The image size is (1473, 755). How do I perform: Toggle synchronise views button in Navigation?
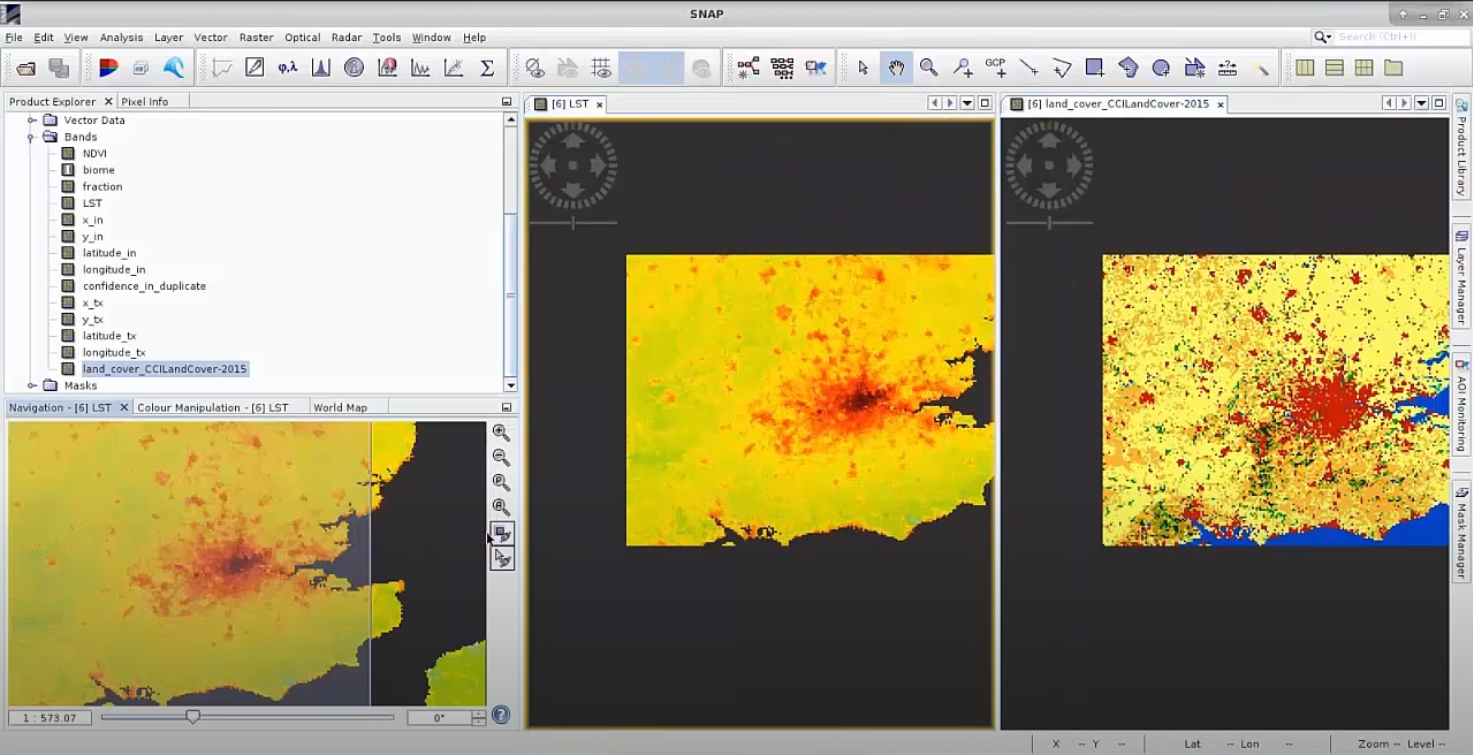click(501, 533)
